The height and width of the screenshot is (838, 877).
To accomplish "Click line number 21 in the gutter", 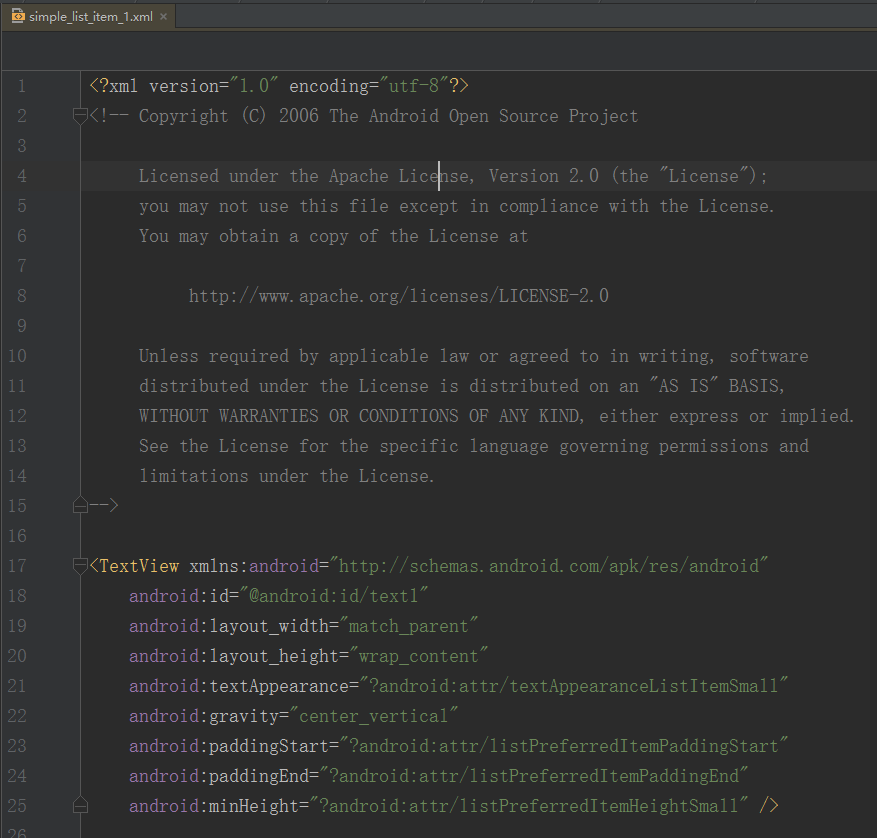I will point(17,686).
